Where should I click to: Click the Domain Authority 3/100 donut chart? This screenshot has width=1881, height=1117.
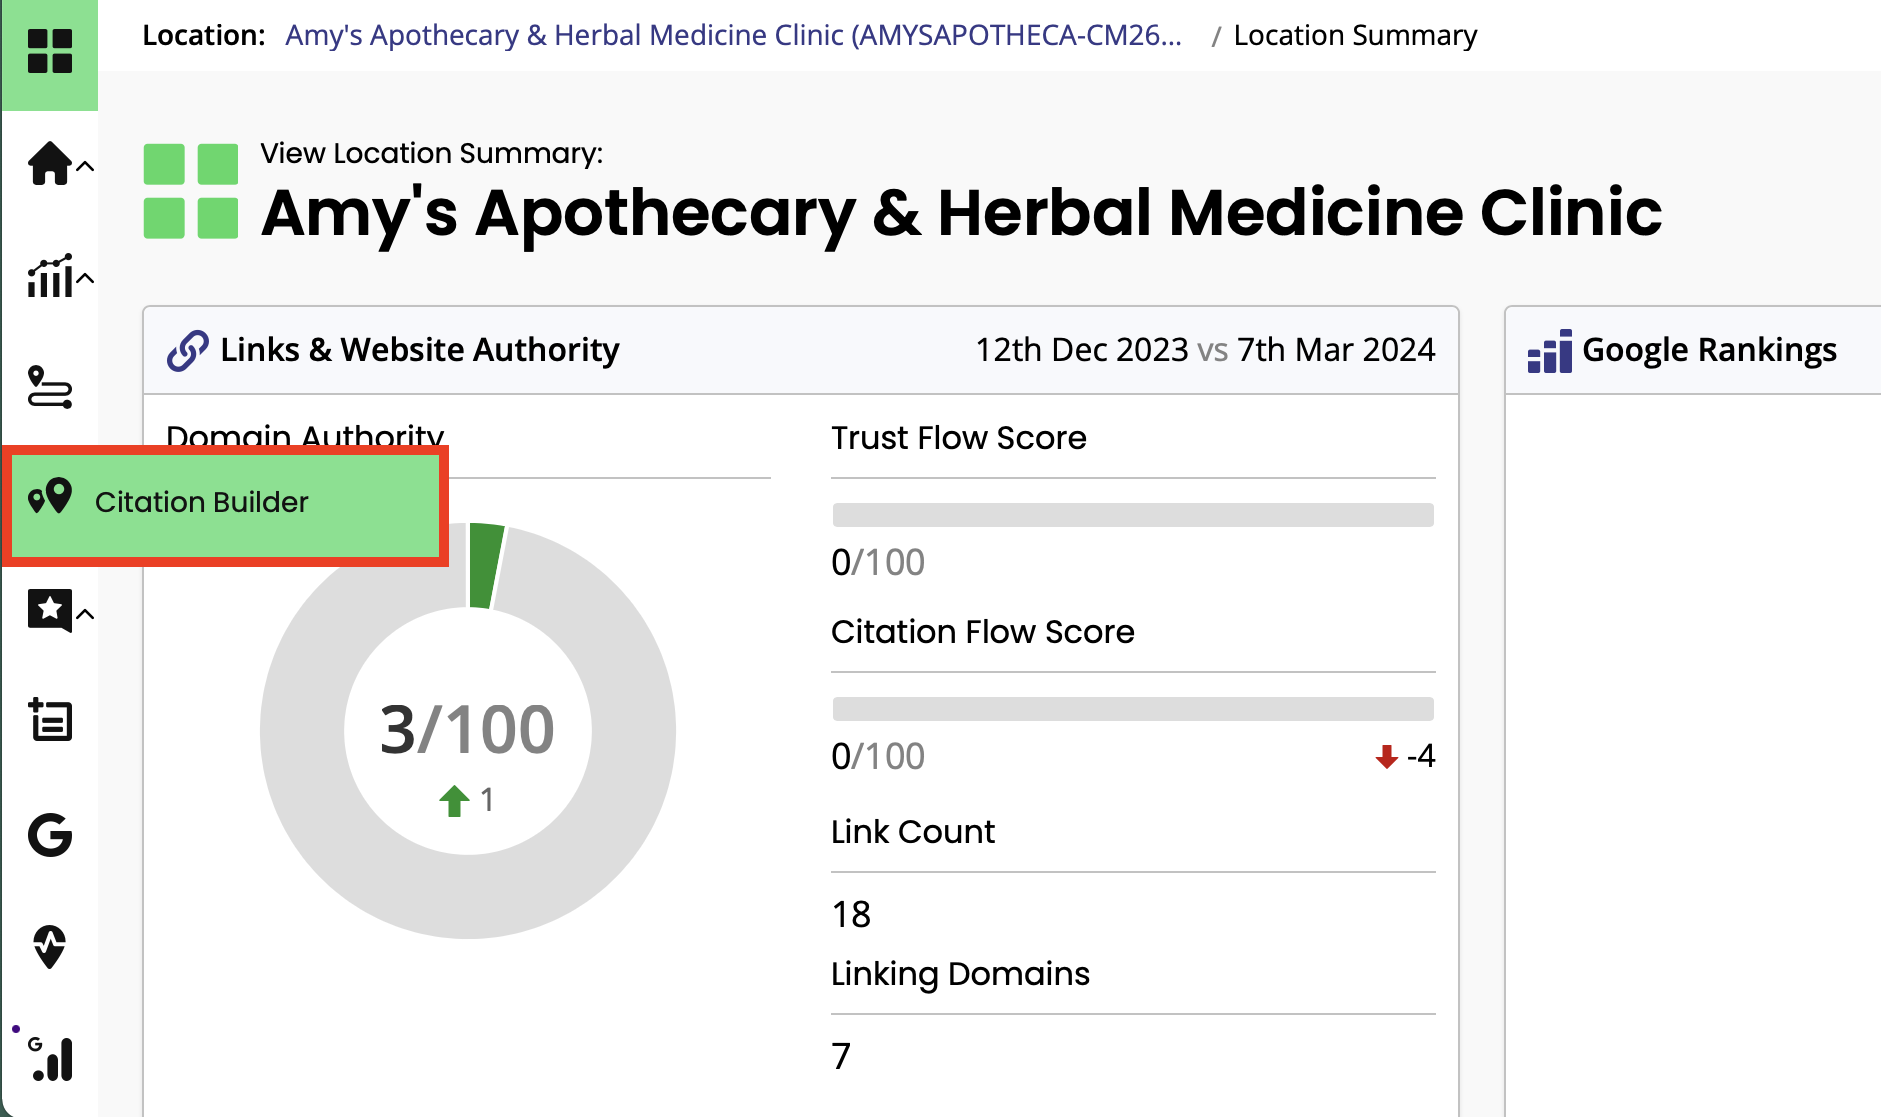(x=467, y=731)
